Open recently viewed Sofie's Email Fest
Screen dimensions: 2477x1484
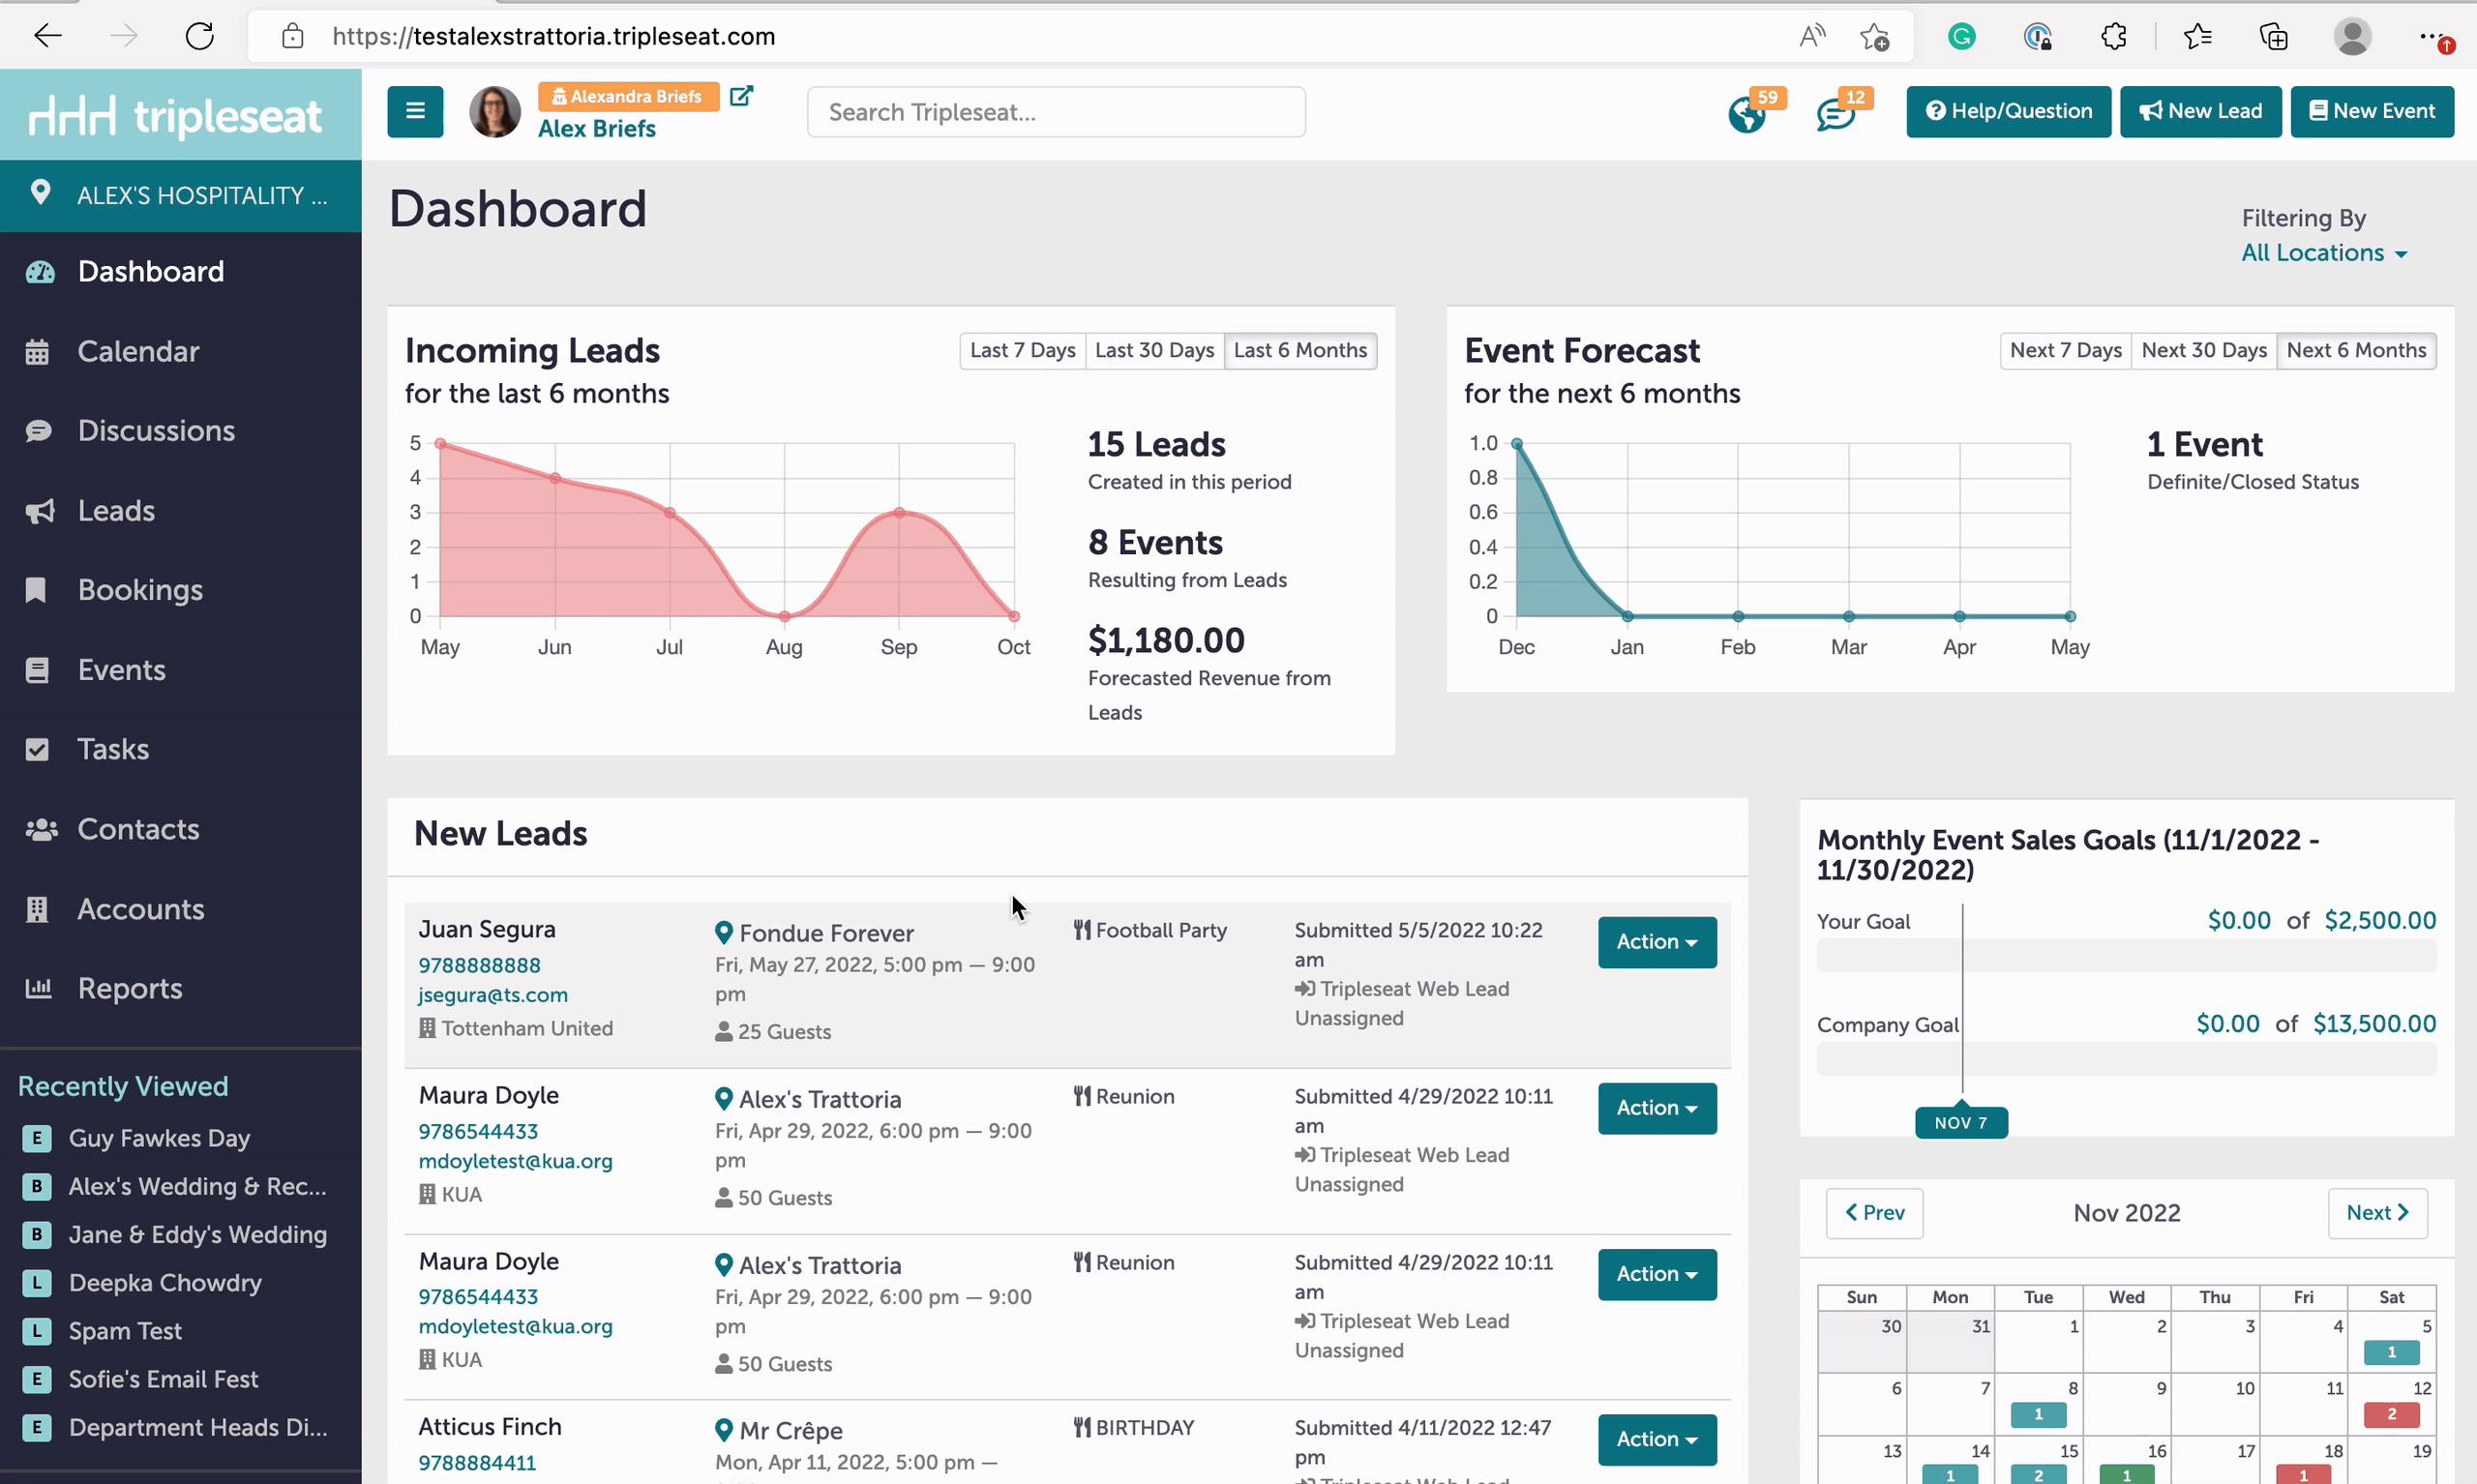tap(163, 1379)
